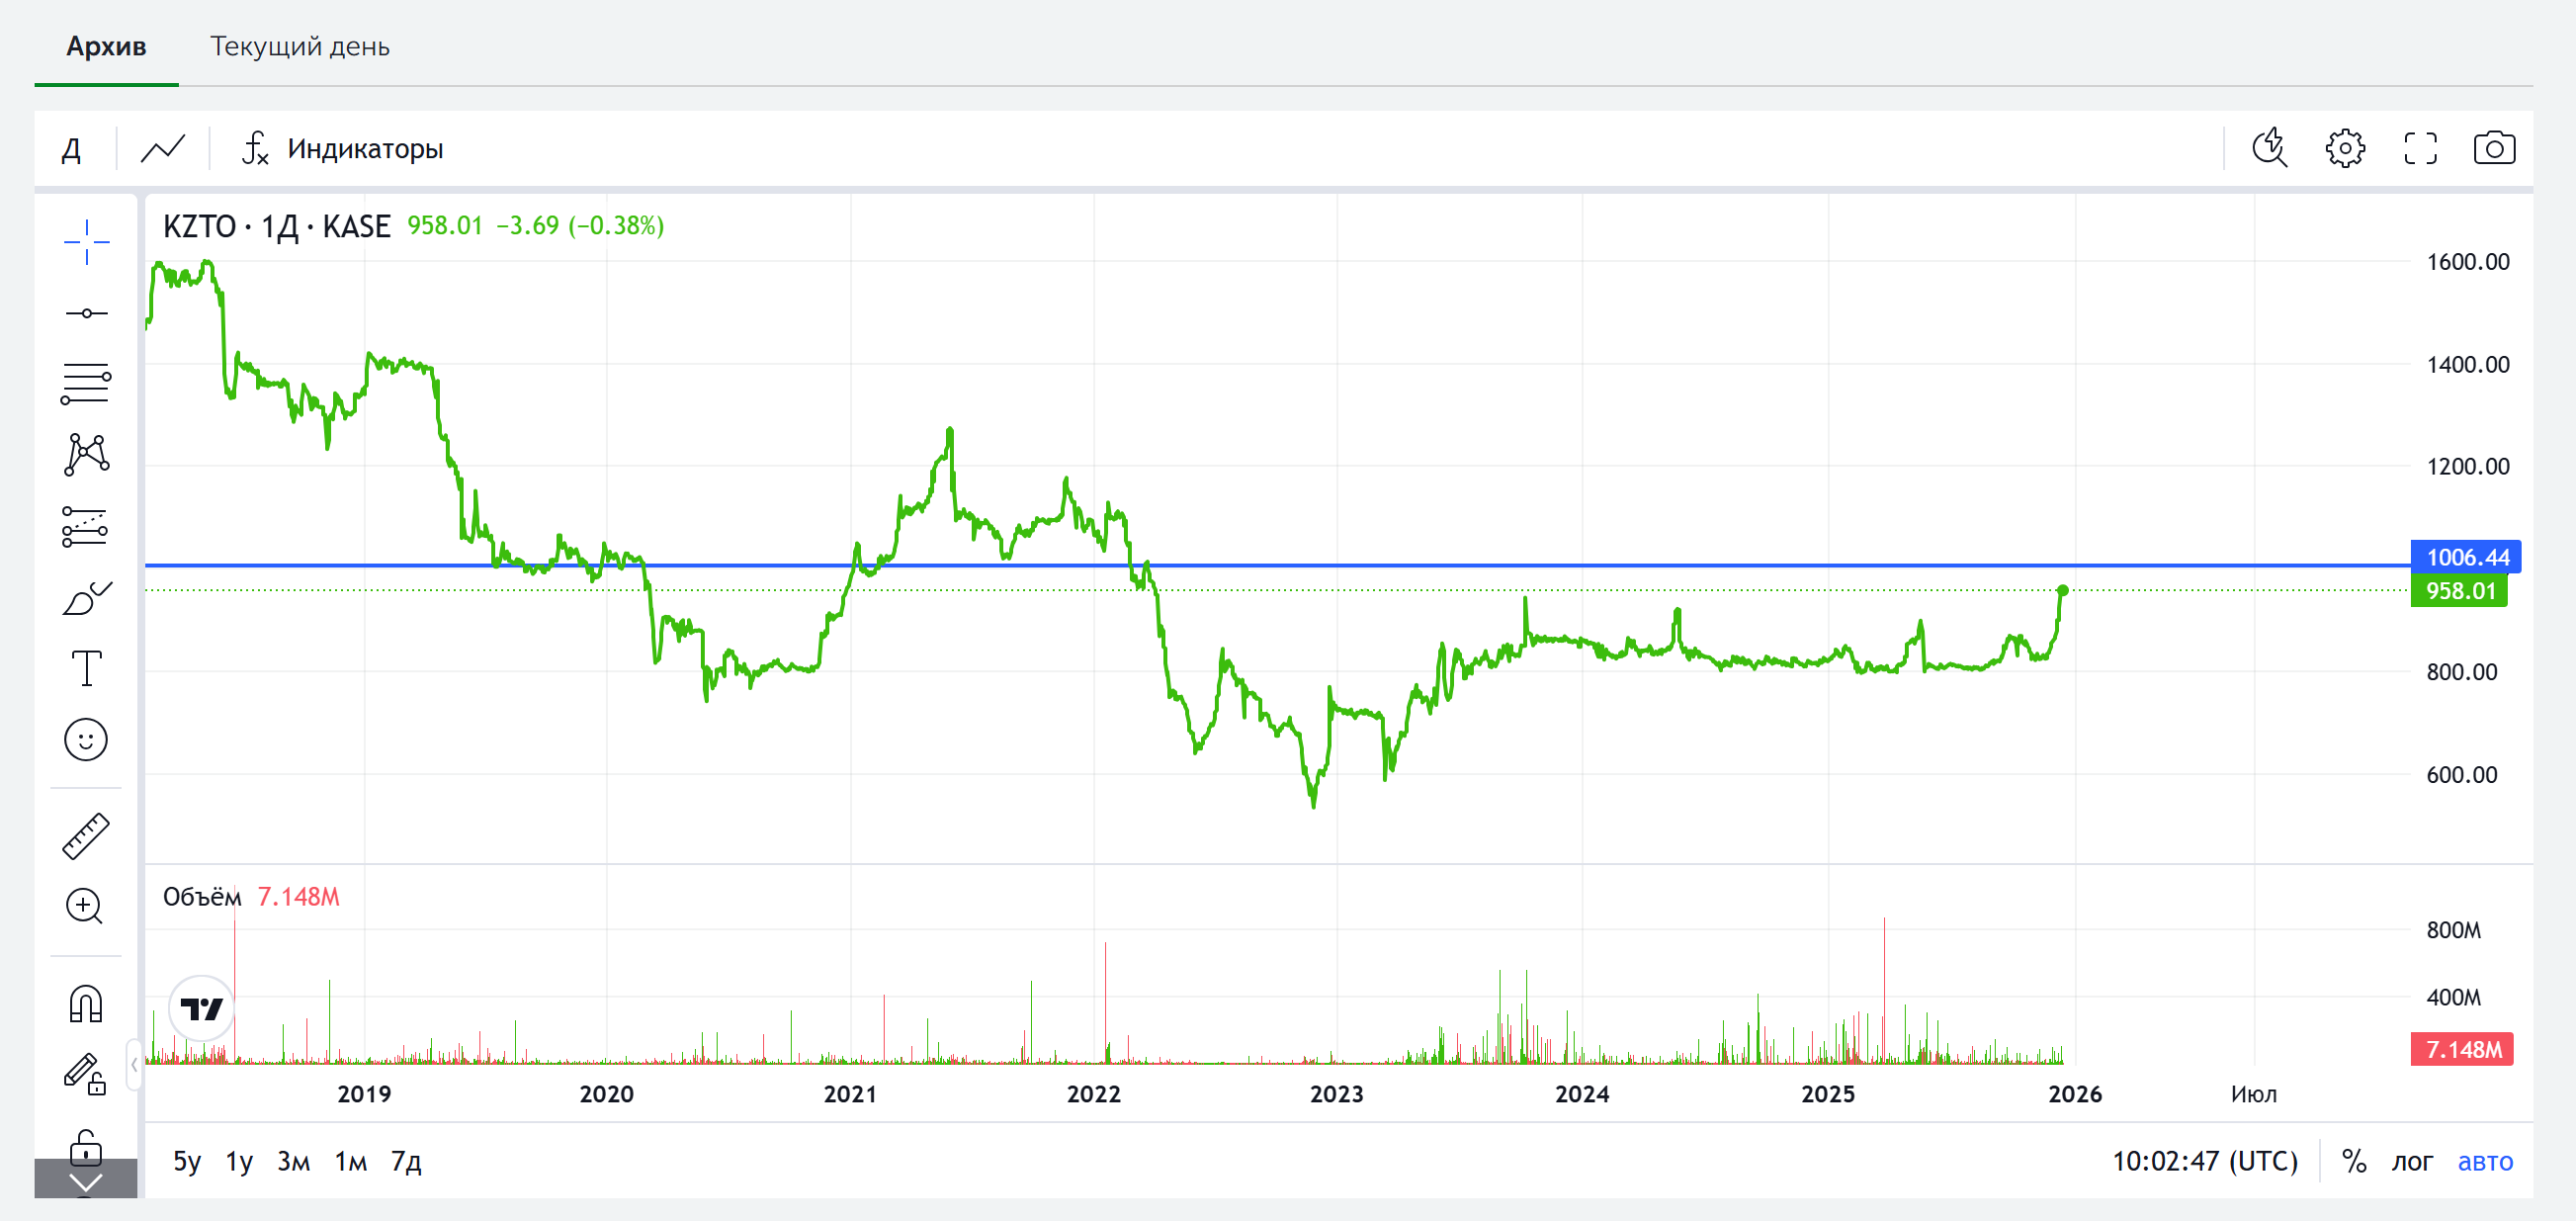Toggle magnet mode snapping
The height and width of the screenshot is (1221, 2576).
pos(86,1003)
